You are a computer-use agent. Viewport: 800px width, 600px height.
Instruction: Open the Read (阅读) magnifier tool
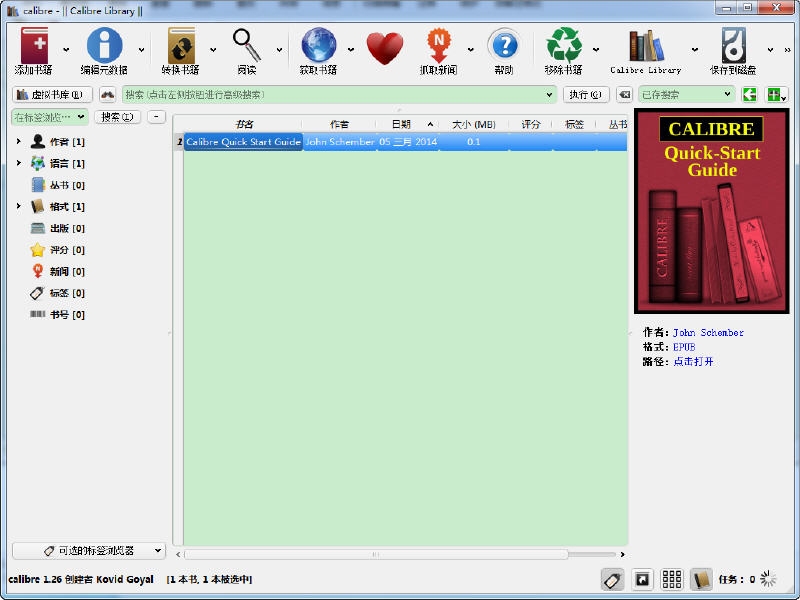click(247, 45)
